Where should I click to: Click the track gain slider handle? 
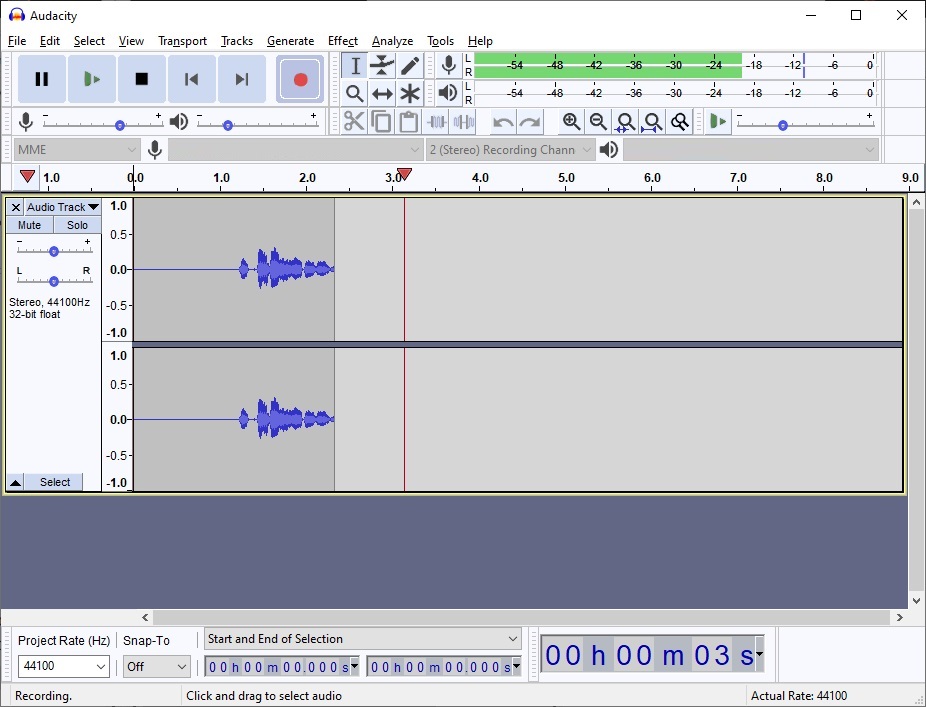(x=54, y=251)
